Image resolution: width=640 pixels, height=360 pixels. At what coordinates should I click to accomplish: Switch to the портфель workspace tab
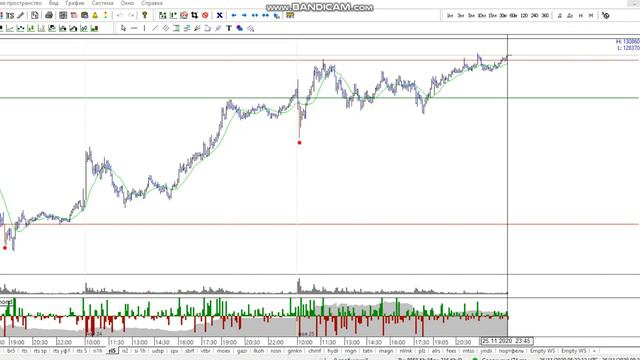point(511,351)
